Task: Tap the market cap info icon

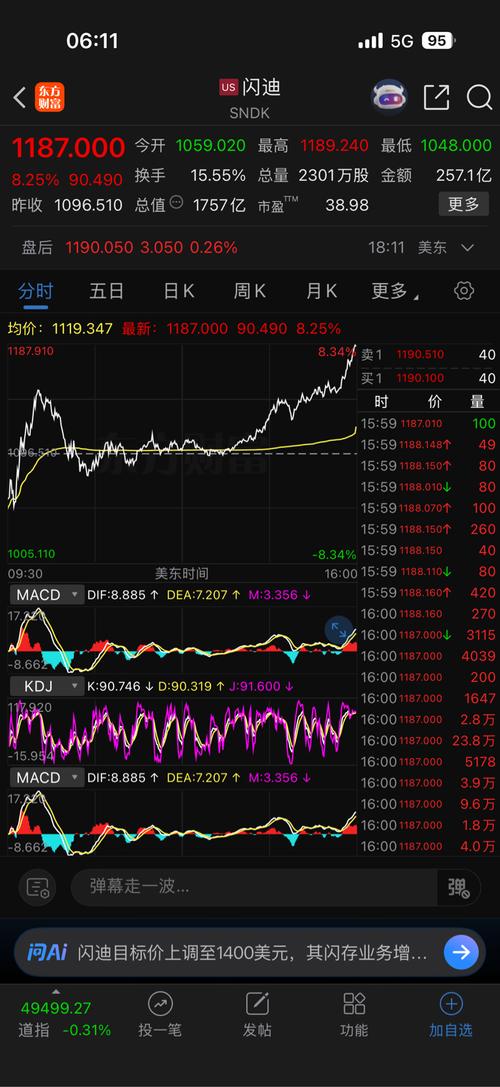Action: click(177, 203)
